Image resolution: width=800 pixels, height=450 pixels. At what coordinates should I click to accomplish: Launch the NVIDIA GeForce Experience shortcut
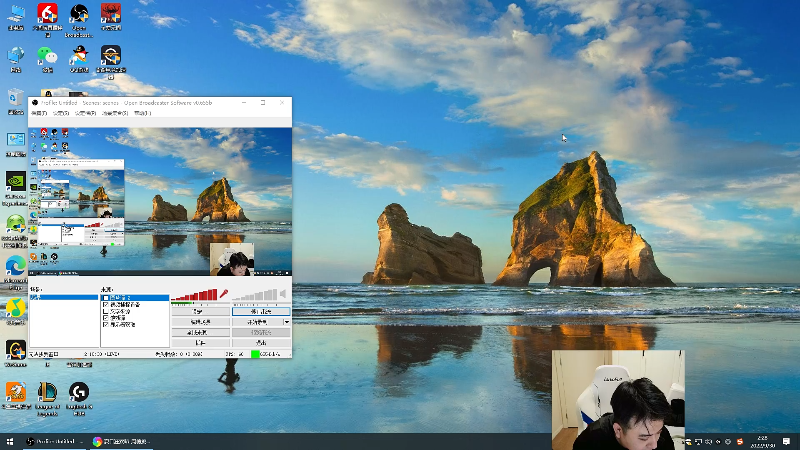(16, 187)
